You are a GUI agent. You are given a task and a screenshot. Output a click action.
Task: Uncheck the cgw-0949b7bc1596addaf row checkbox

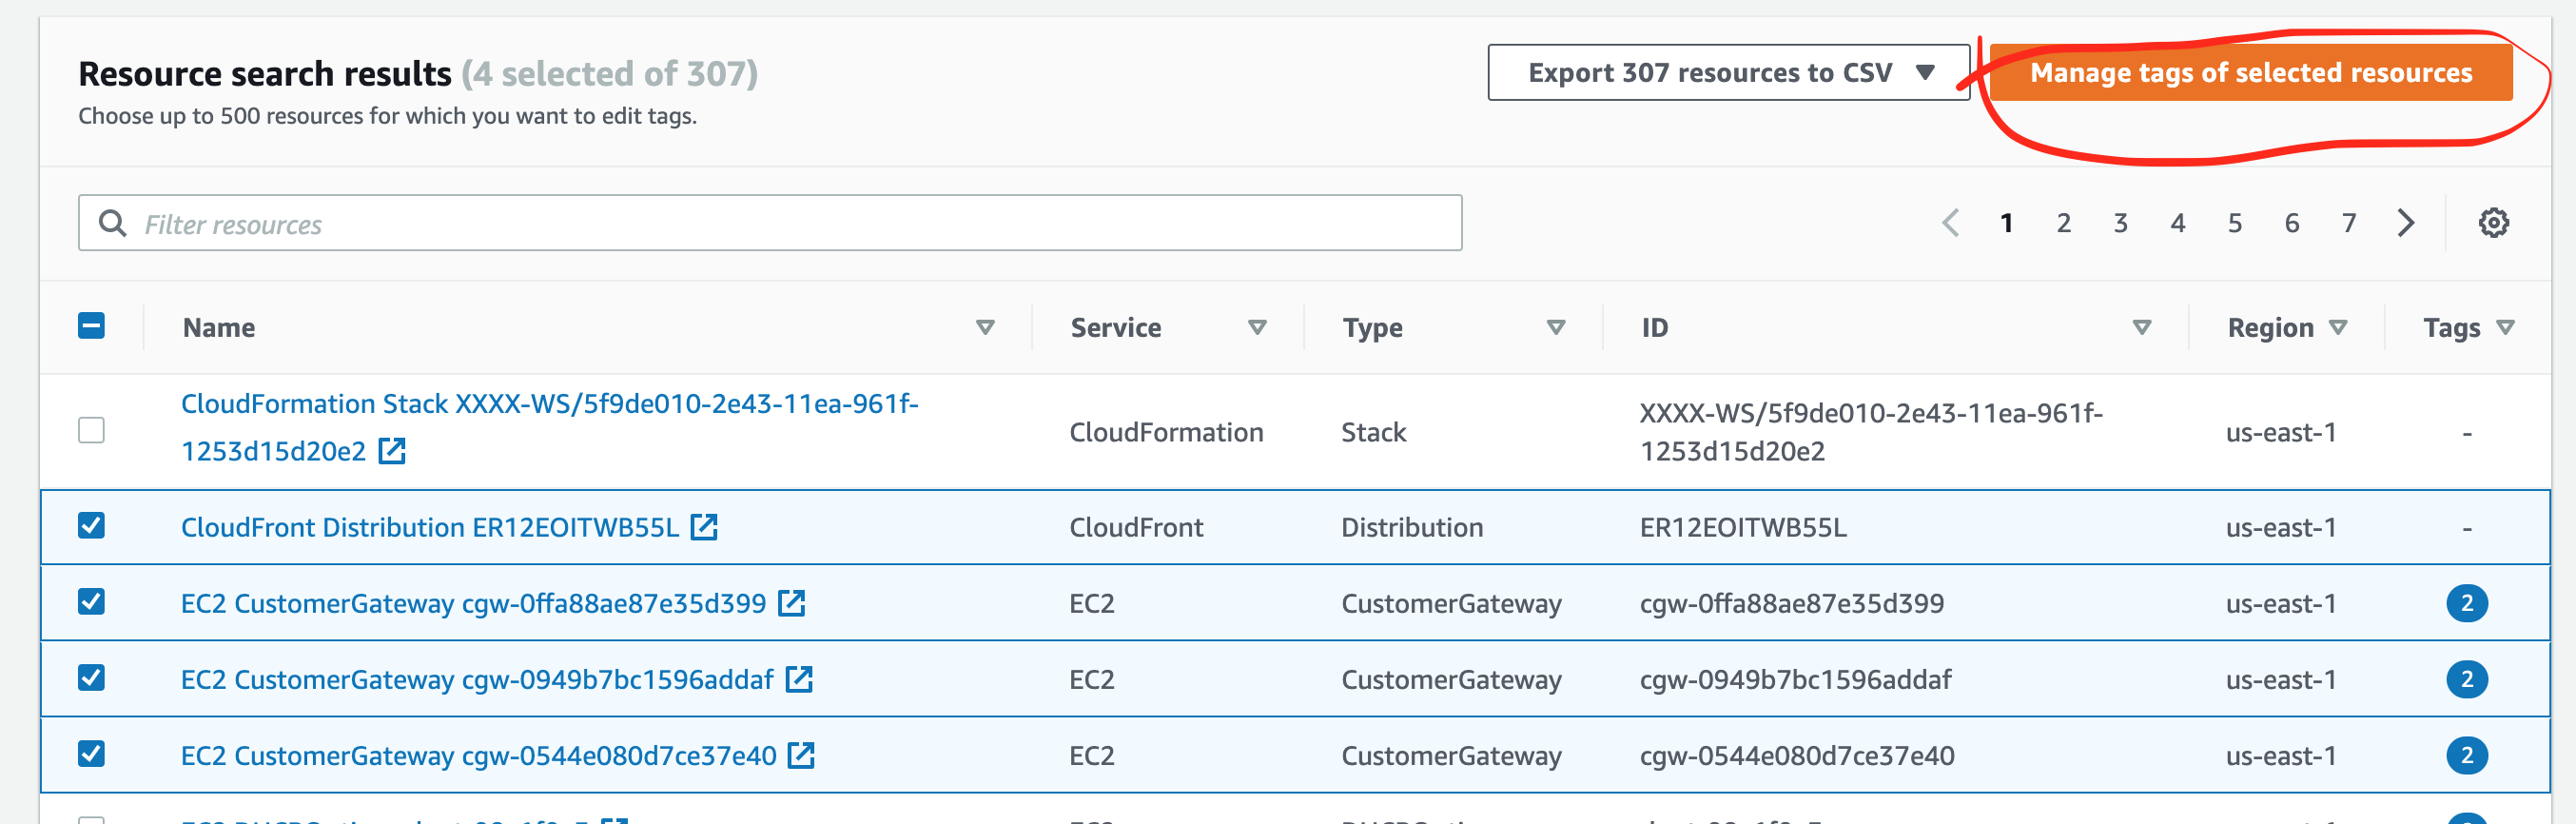point(91,678)
